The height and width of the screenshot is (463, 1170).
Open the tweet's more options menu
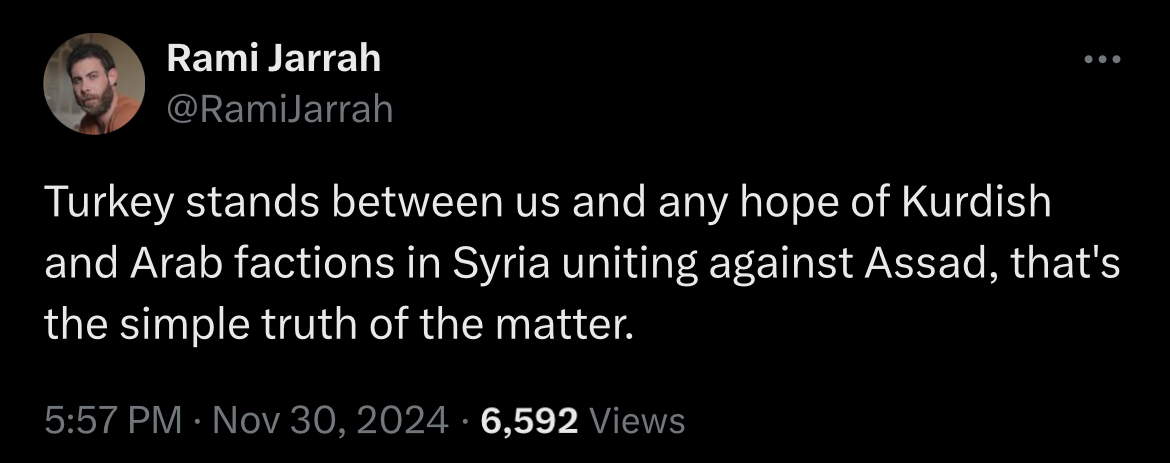[1103, 60]
